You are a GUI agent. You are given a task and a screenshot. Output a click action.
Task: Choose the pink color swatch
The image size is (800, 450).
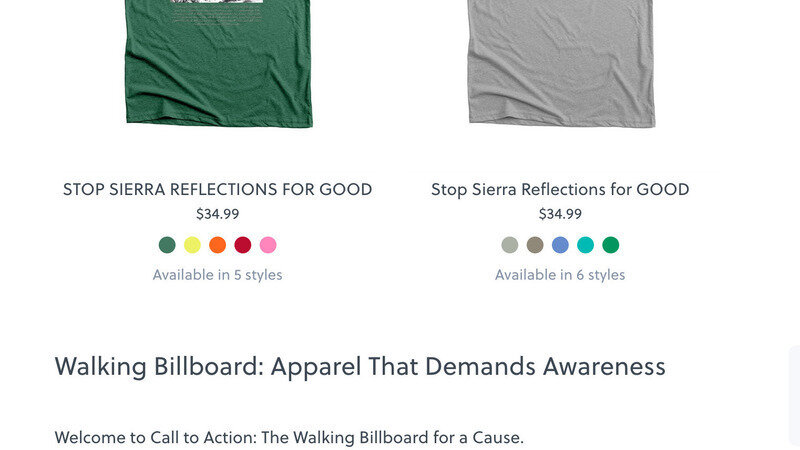268,245
